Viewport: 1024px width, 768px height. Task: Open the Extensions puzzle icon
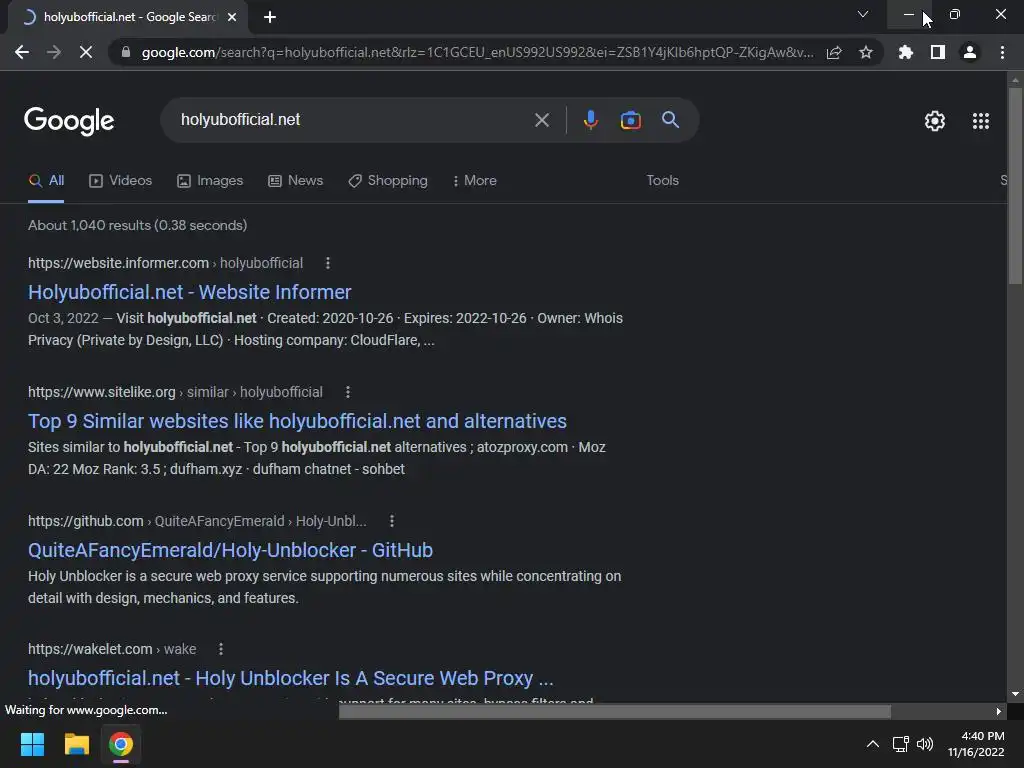point(906,52)
